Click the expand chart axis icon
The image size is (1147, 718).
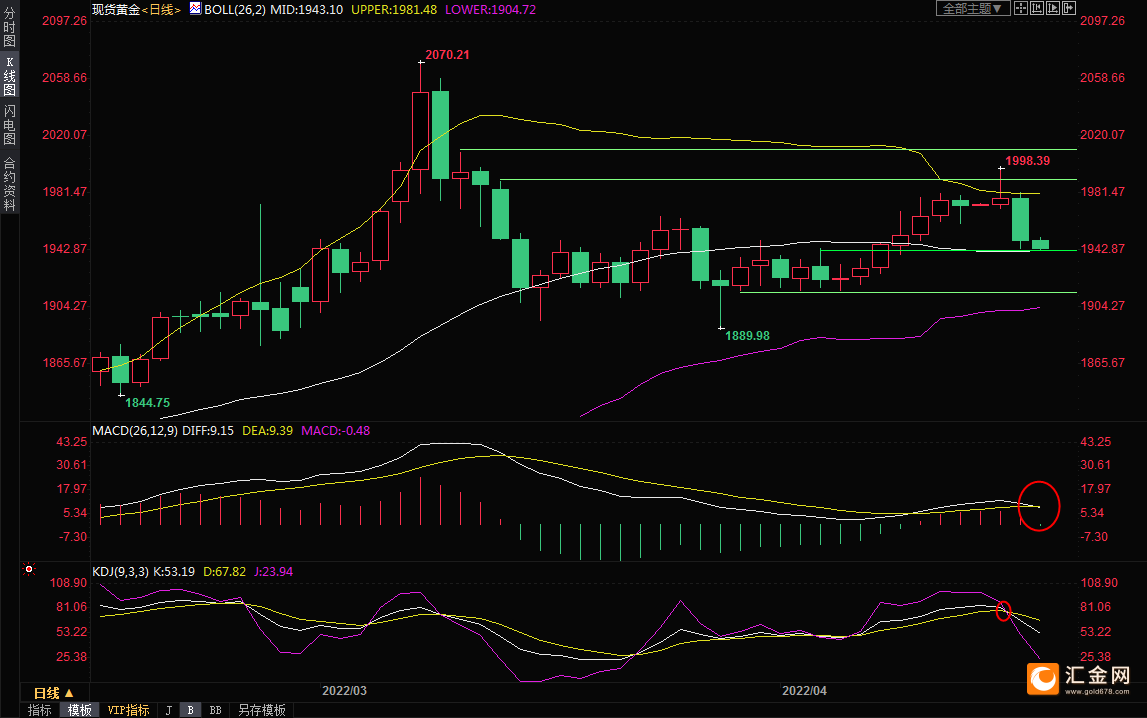pos(1053,9)
